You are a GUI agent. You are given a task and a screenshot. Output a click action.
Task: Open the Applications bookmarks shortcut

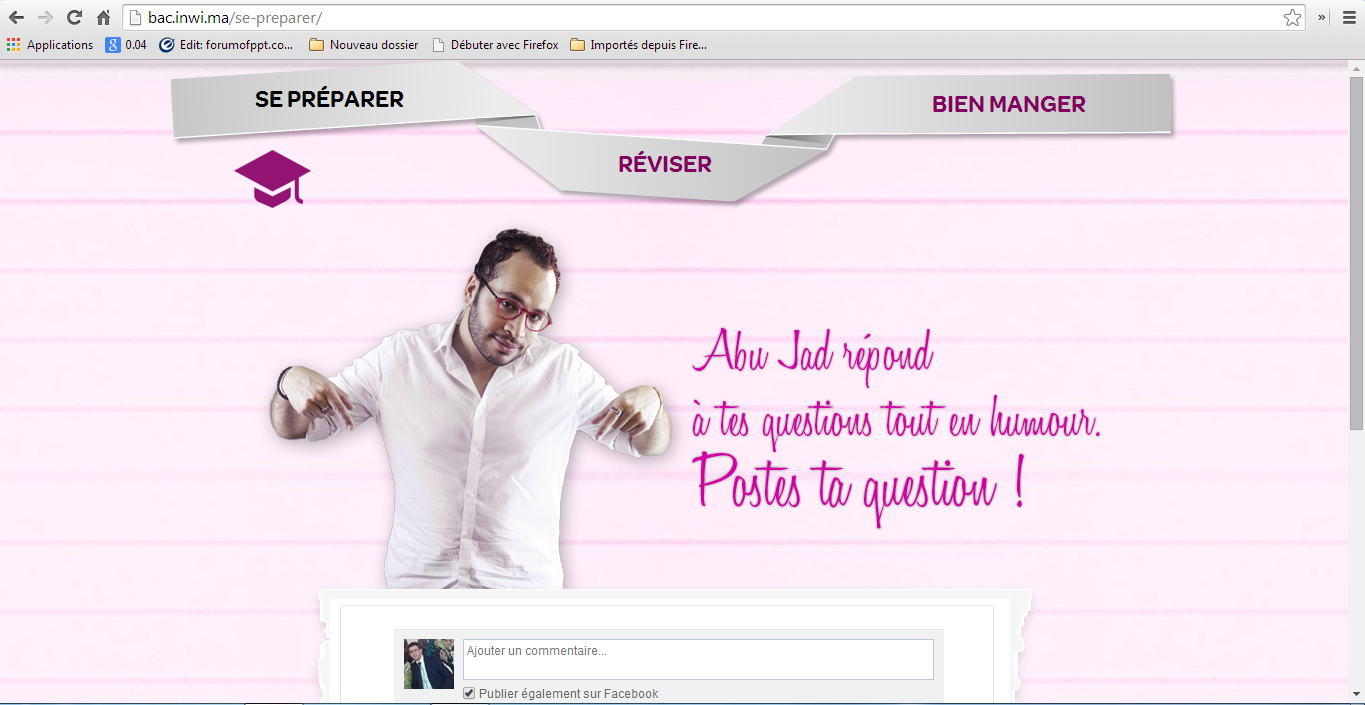click(50, 45)
